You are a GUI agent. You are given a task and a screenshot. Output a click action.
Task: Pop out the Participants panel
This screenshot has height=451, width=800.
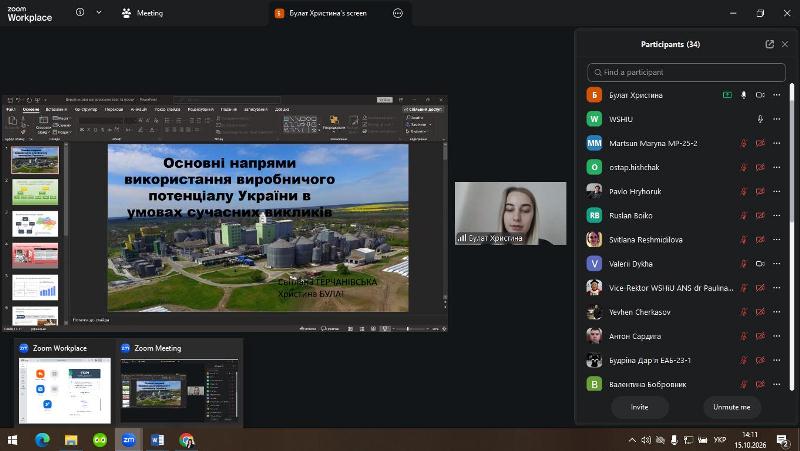tap(769, 44)
